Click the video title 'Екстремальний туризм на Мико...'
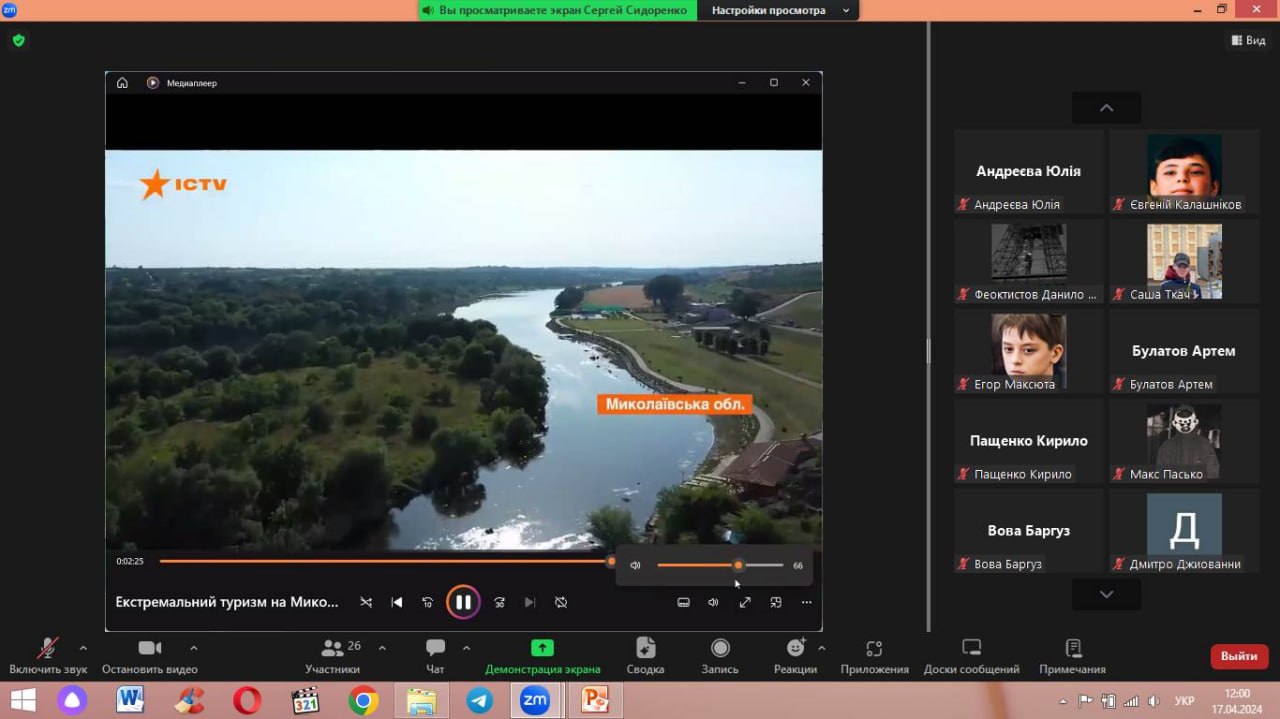Image resolution: width=1280 pixels, height=719 pixels. coord(227,602)
